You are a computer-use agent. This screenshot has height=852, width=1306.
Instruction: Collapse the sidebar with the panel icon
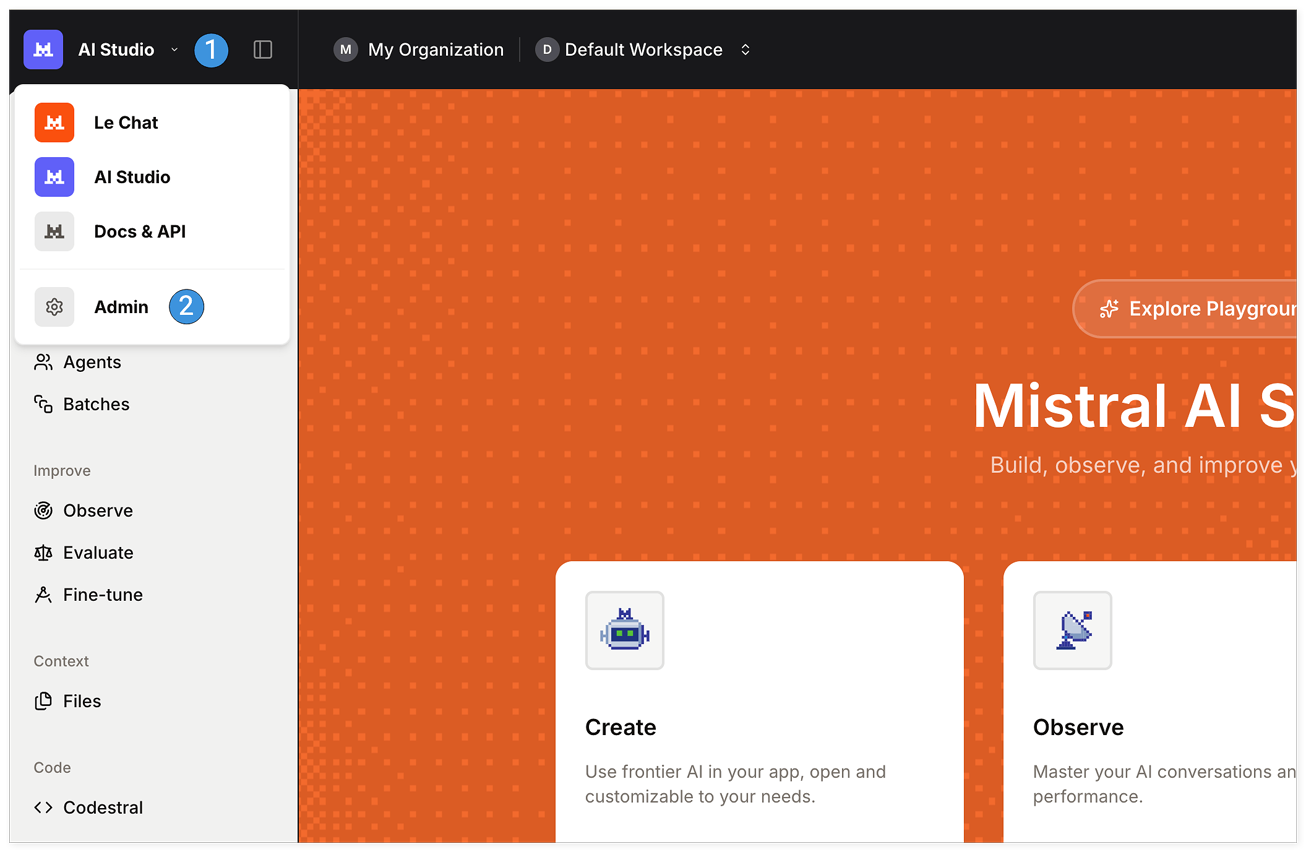coord(263,49)
